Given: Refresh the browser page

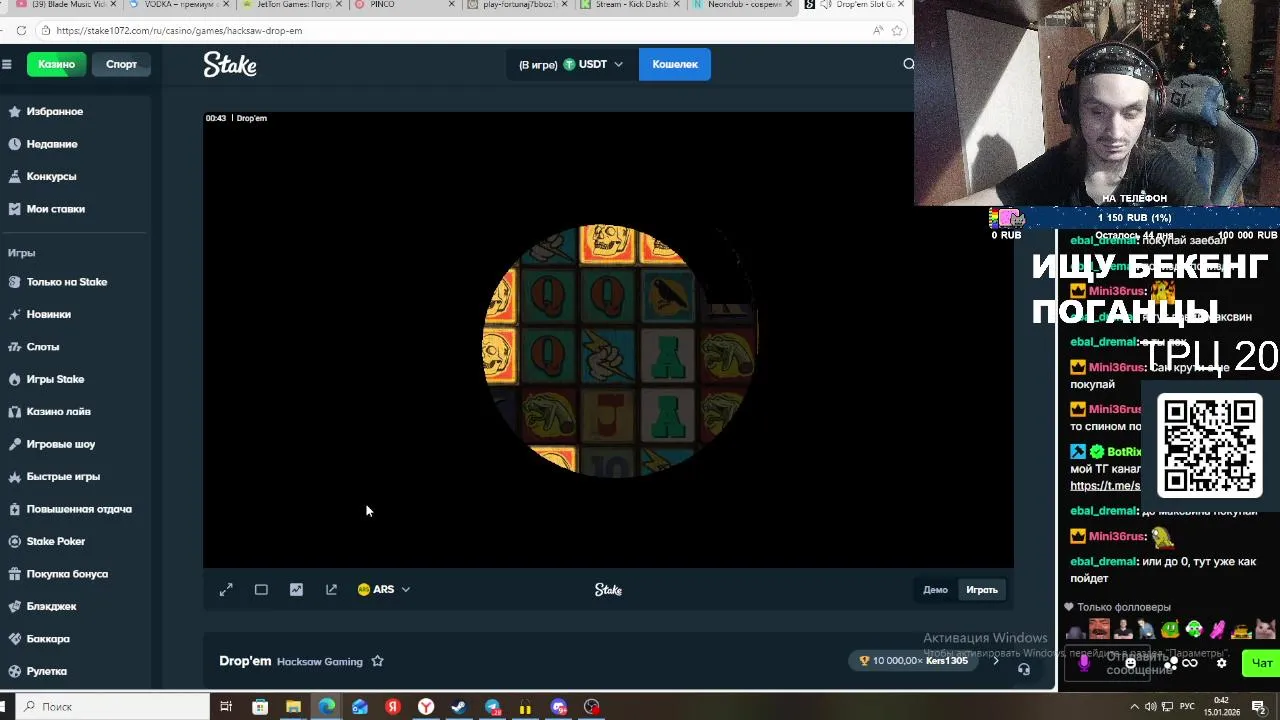Looking at the screenshot, I should pos(21,30).
